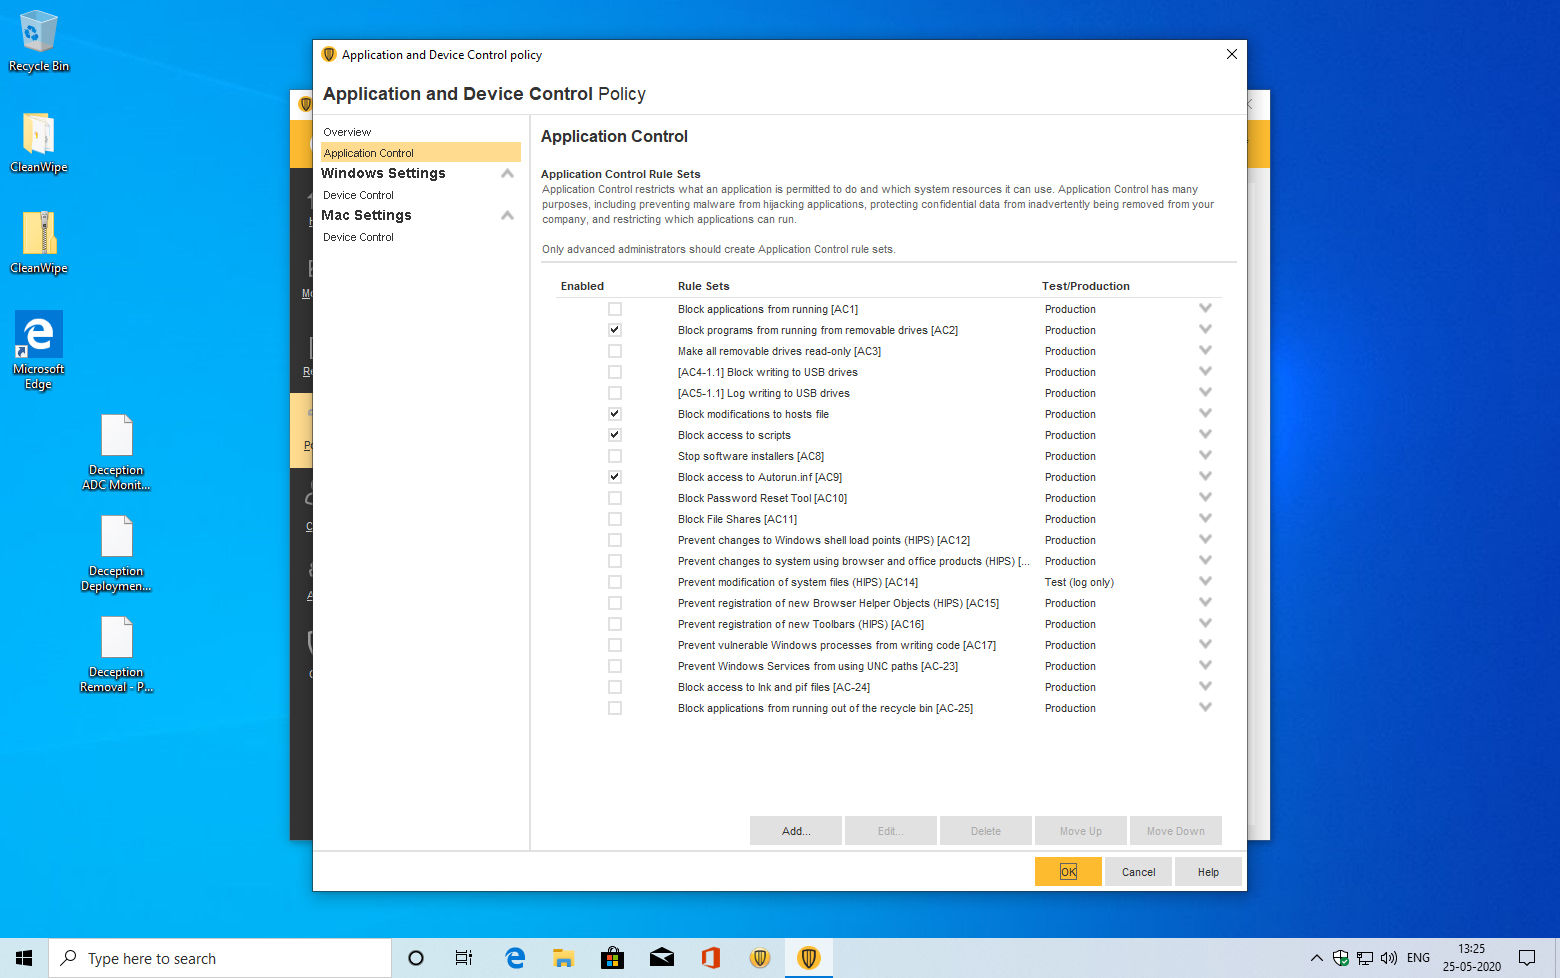Viewport: 1560px width, 978px height.
Task: Click the Windows search box
Action: click(x=220, y=958)
